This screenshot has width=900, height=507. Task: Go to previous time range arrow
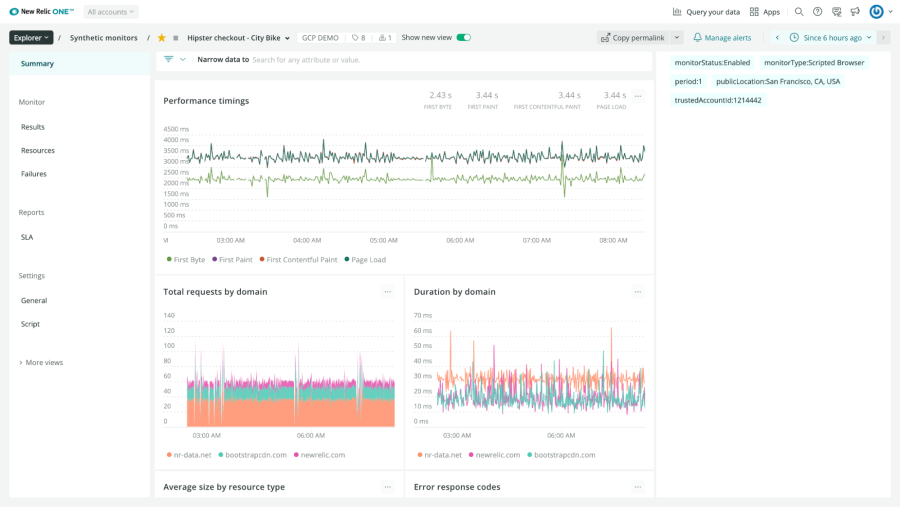[x=777, y=38]
